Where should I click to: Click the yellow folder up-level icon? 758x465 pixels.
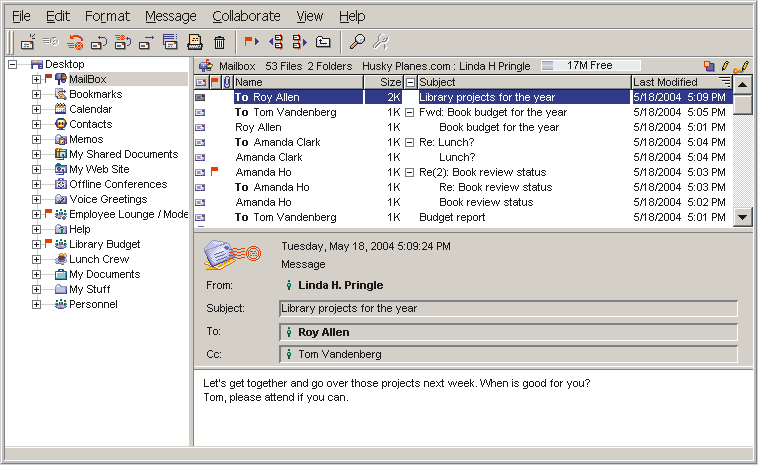click(323, 43)
